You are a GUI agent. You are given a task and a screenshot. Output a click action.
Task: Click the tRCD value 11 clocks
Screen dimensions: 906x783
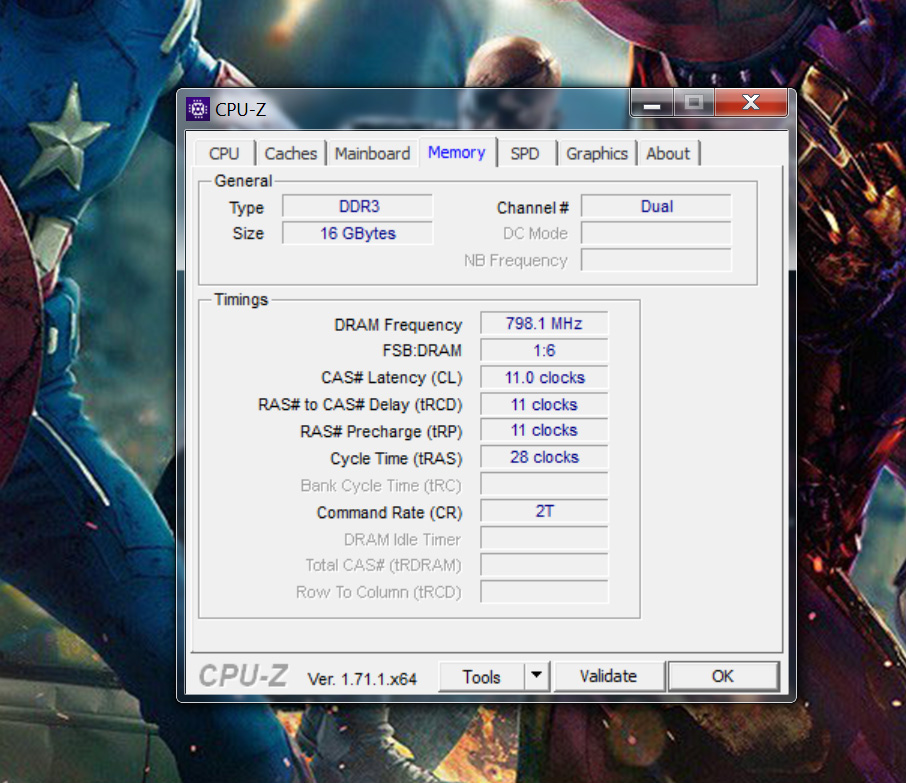click(x=544, y=405)
